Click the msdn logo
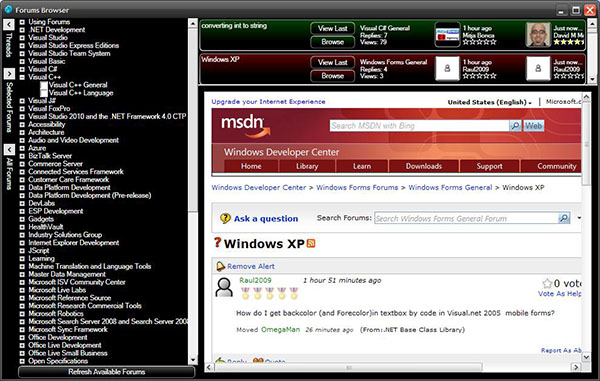Viewport: 600px width, 381px height. click(x=246, y=126)
